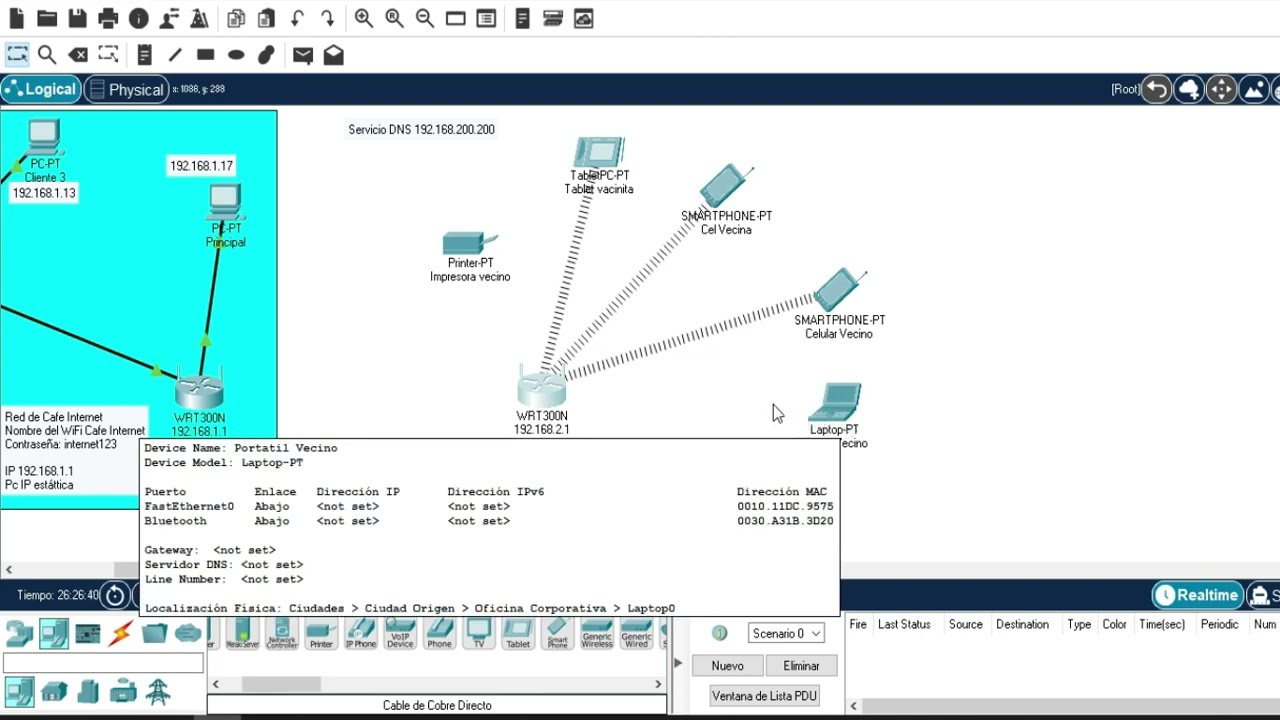Pick the IP Phone device from palette

coord(360,634)
